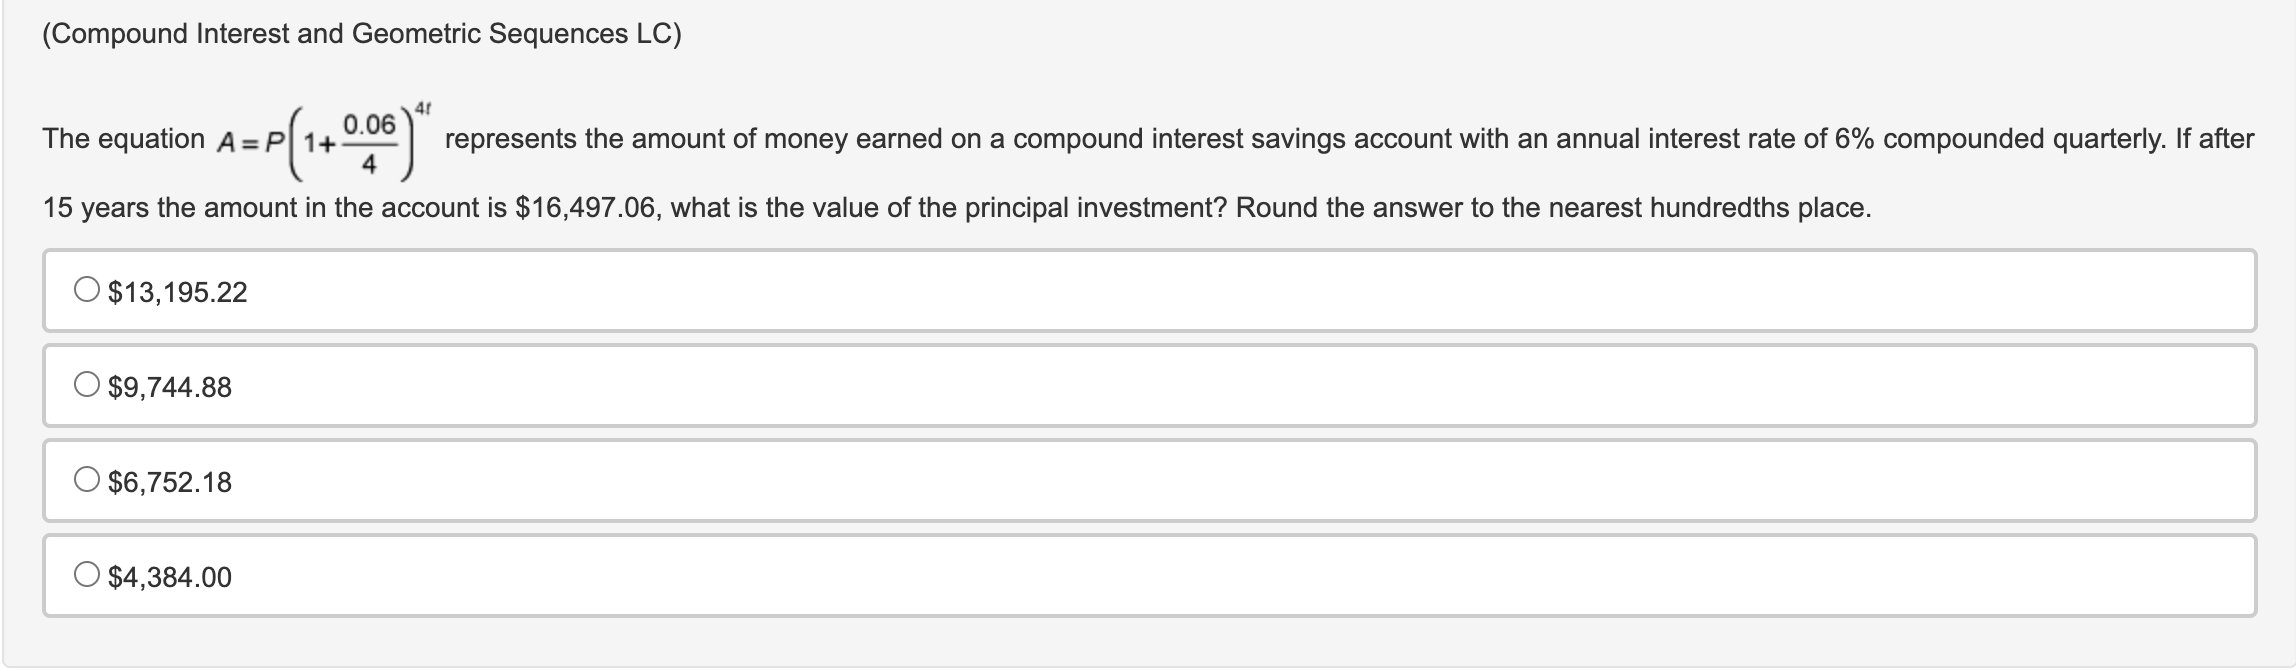Click the $13,195.22 answer label text
2296x670 pixels.
(x=177, y=292)
